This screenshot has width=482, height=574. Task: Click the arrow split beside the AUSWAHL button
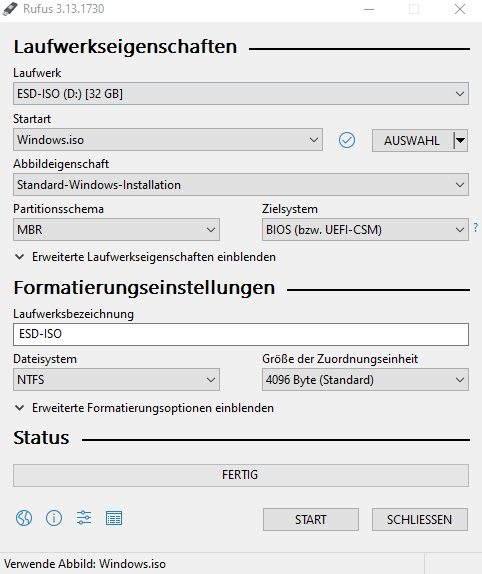460,140
